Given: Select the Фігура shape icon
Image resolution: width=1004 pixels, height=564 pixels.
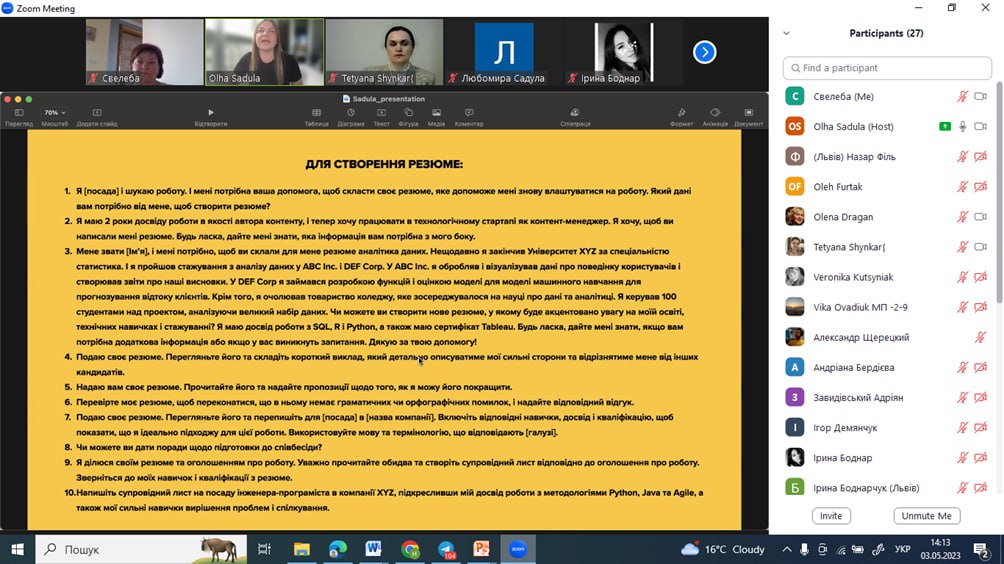Looking at the screenshot, I should coord(408,113).
